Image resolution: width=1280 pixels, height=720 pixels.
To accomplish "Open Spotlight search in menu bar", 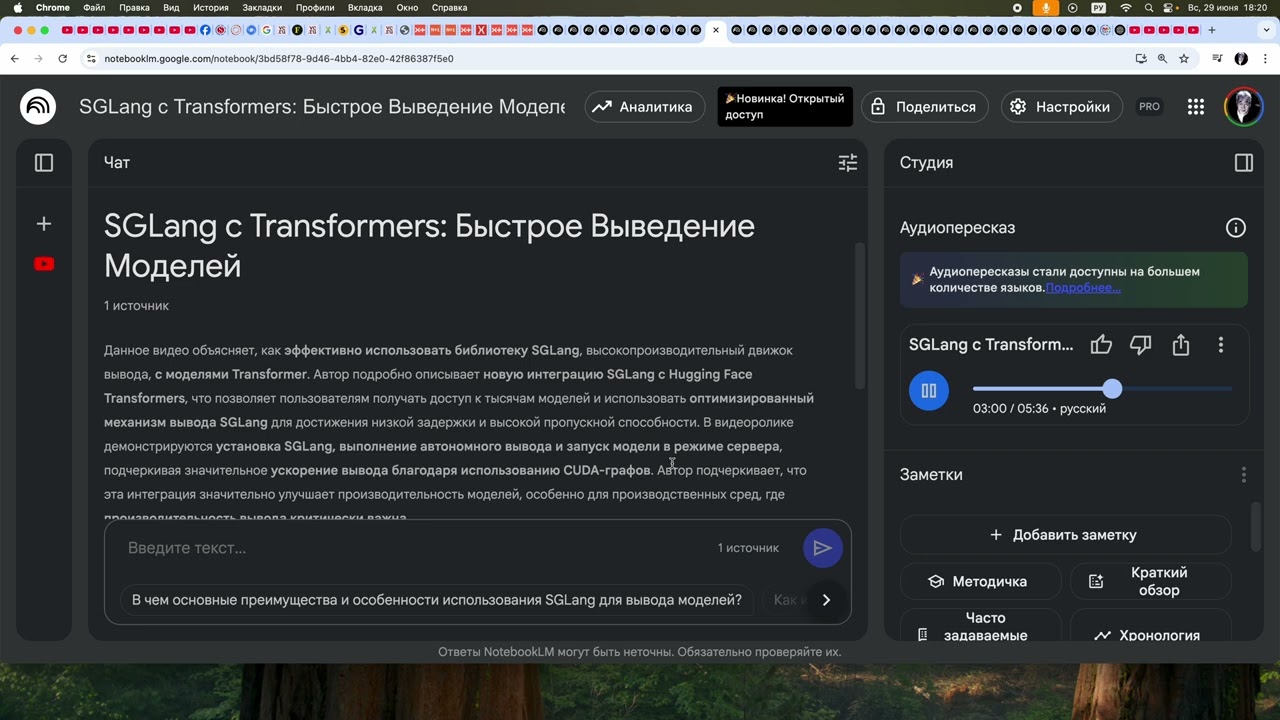I will 1149,8.
